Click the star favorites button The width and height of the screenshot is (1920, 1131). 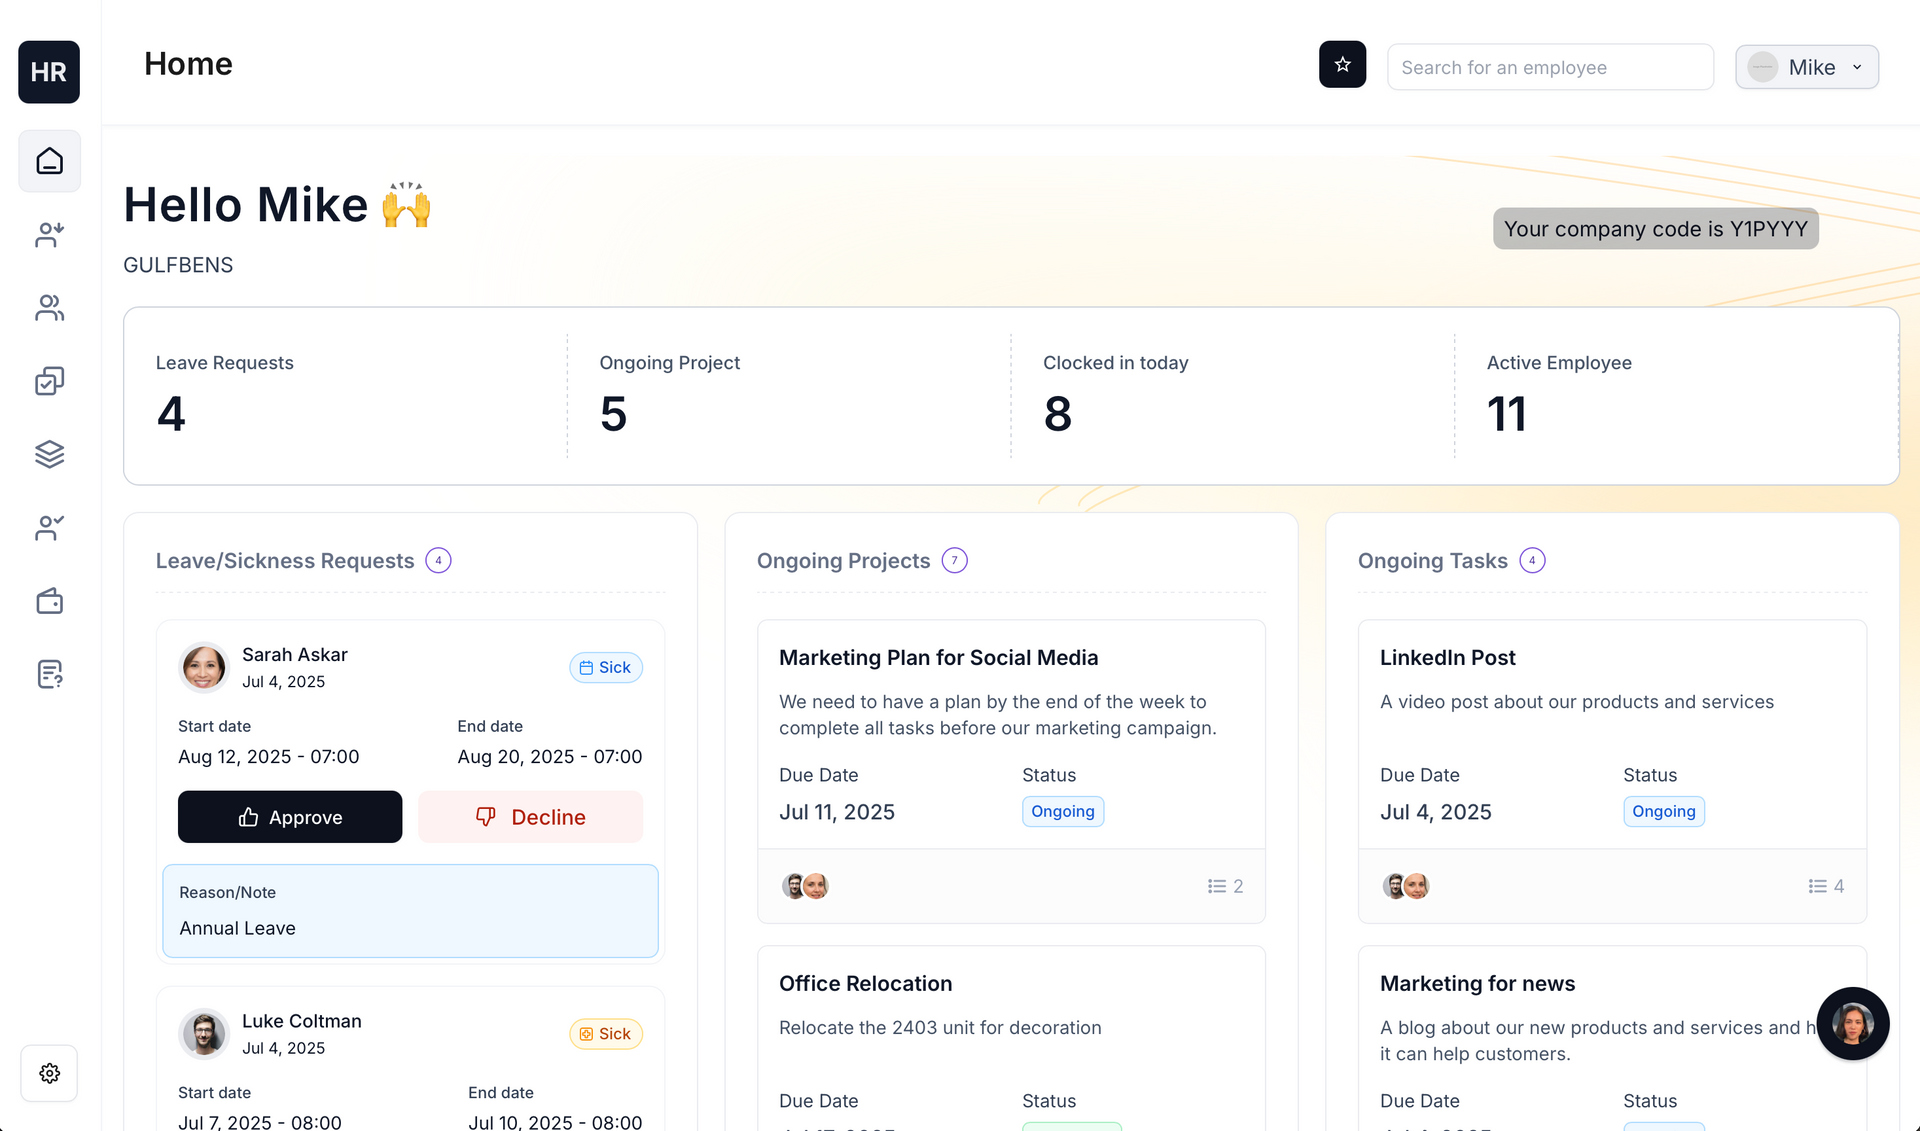[1342, 65]
